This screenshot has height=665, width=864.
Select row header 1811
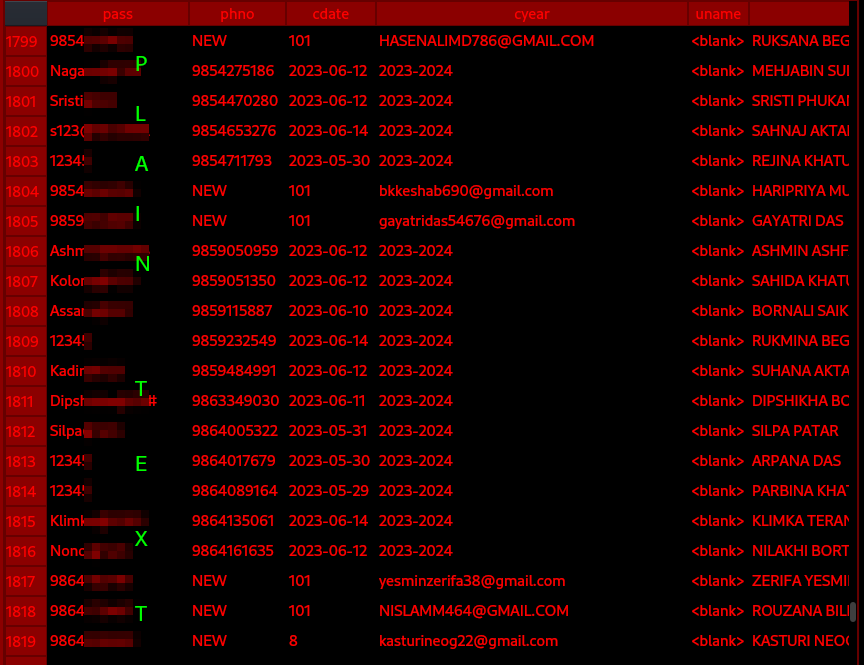point(23,401)
